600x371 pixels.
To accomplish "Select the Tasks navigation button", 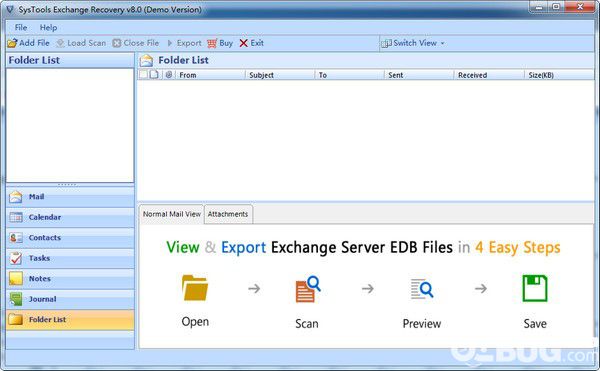I will [x=70, y=258].
